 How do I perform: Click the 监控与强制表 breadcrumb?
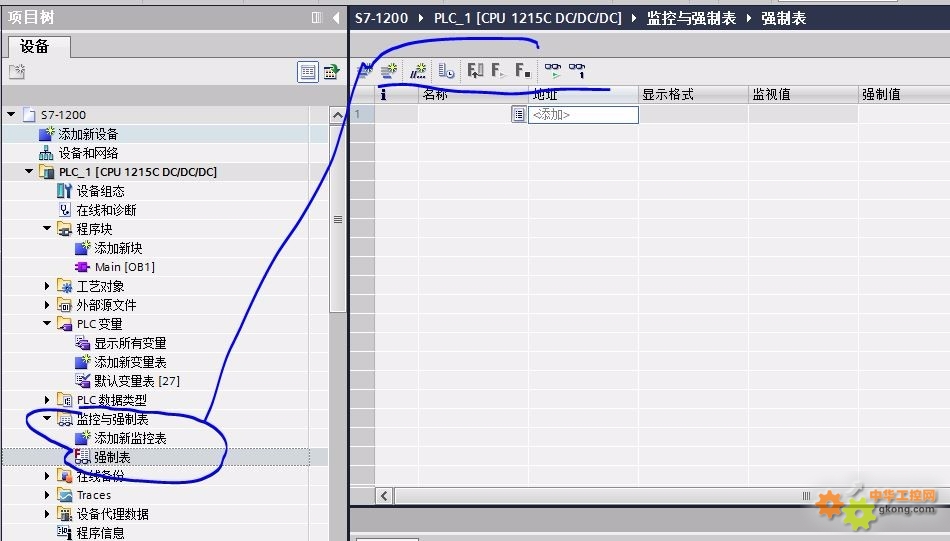click(691, 18)
